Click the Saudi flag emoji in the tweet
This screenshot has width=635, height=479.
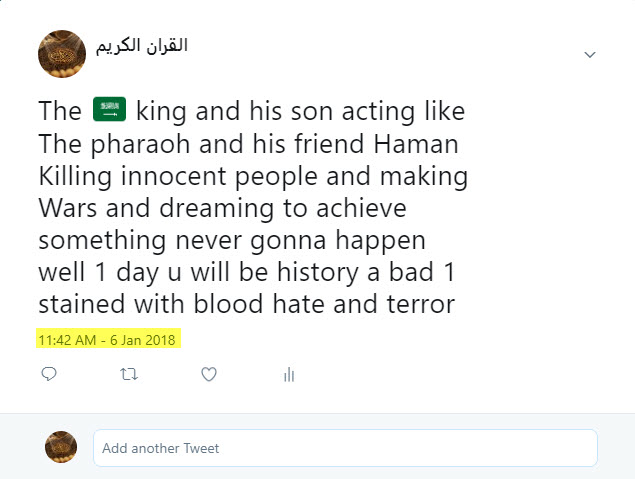click(x=109, y=110)
